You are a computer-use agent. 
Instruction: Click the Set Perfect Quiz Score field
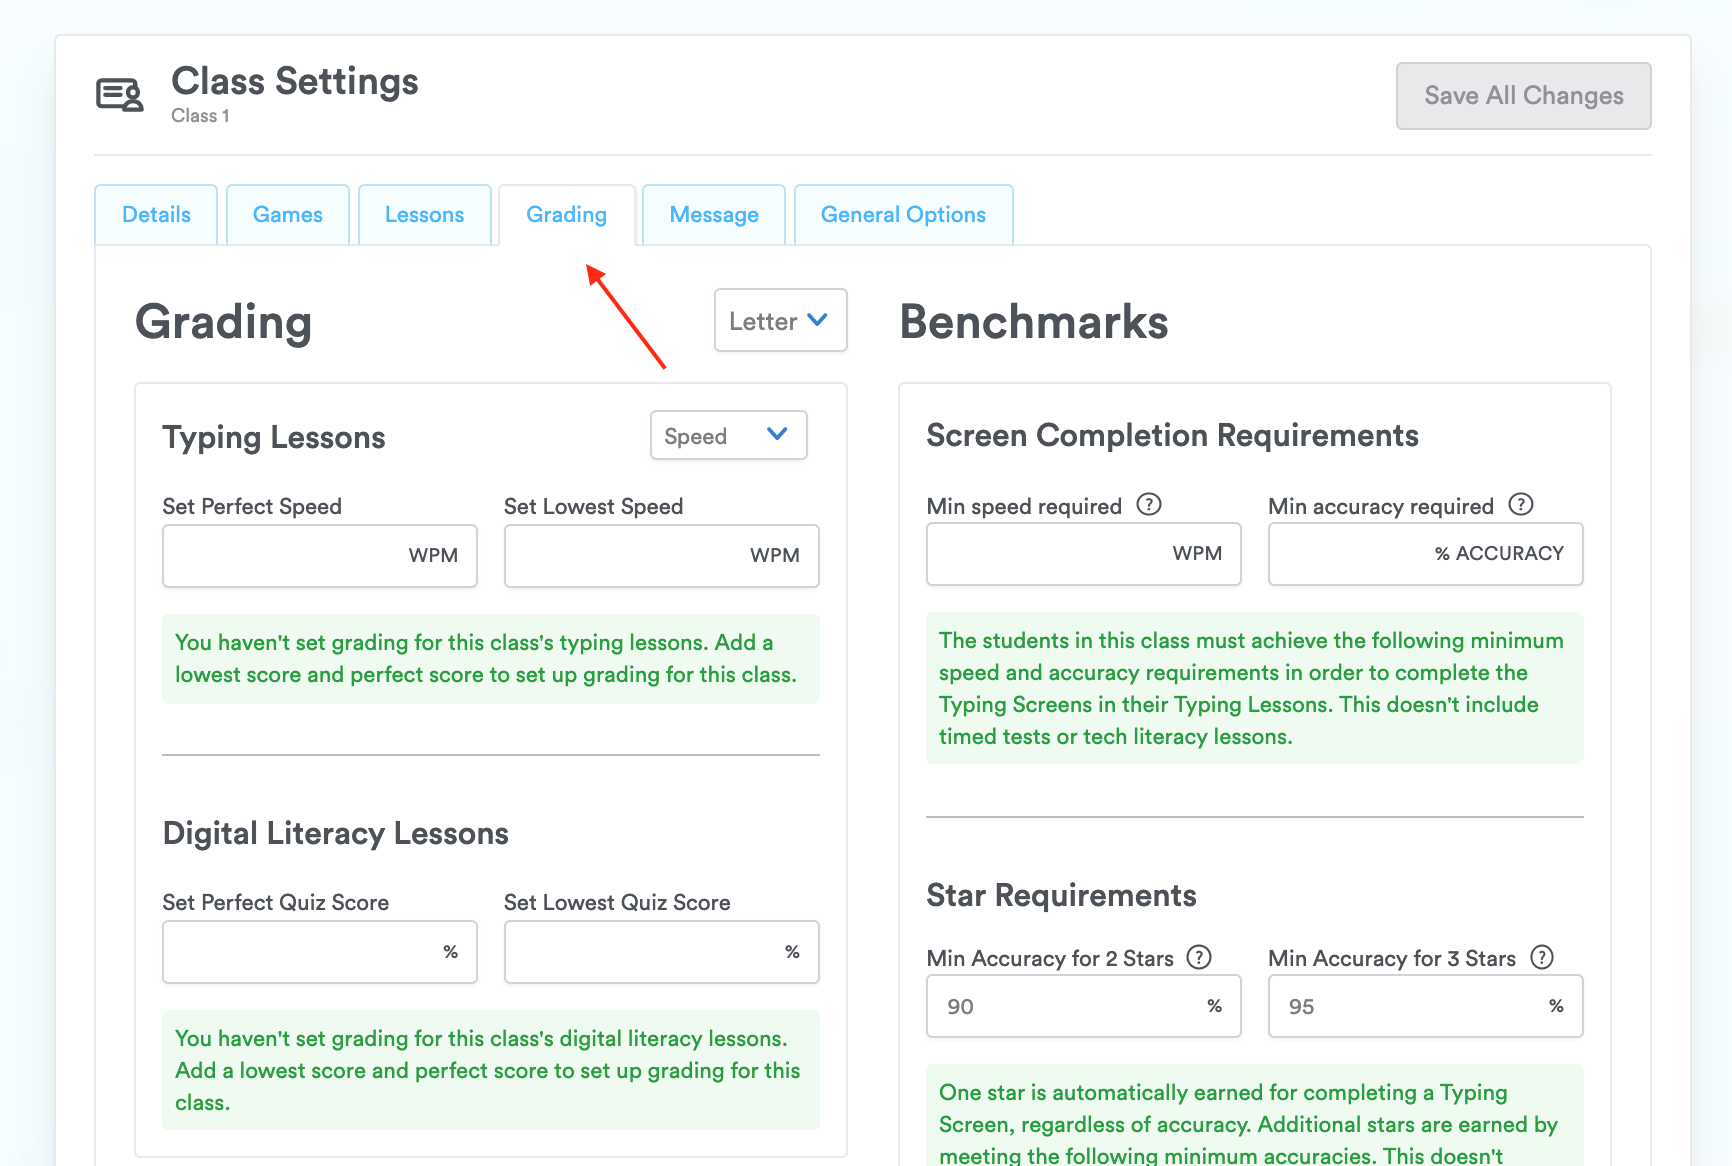point(319,951)
